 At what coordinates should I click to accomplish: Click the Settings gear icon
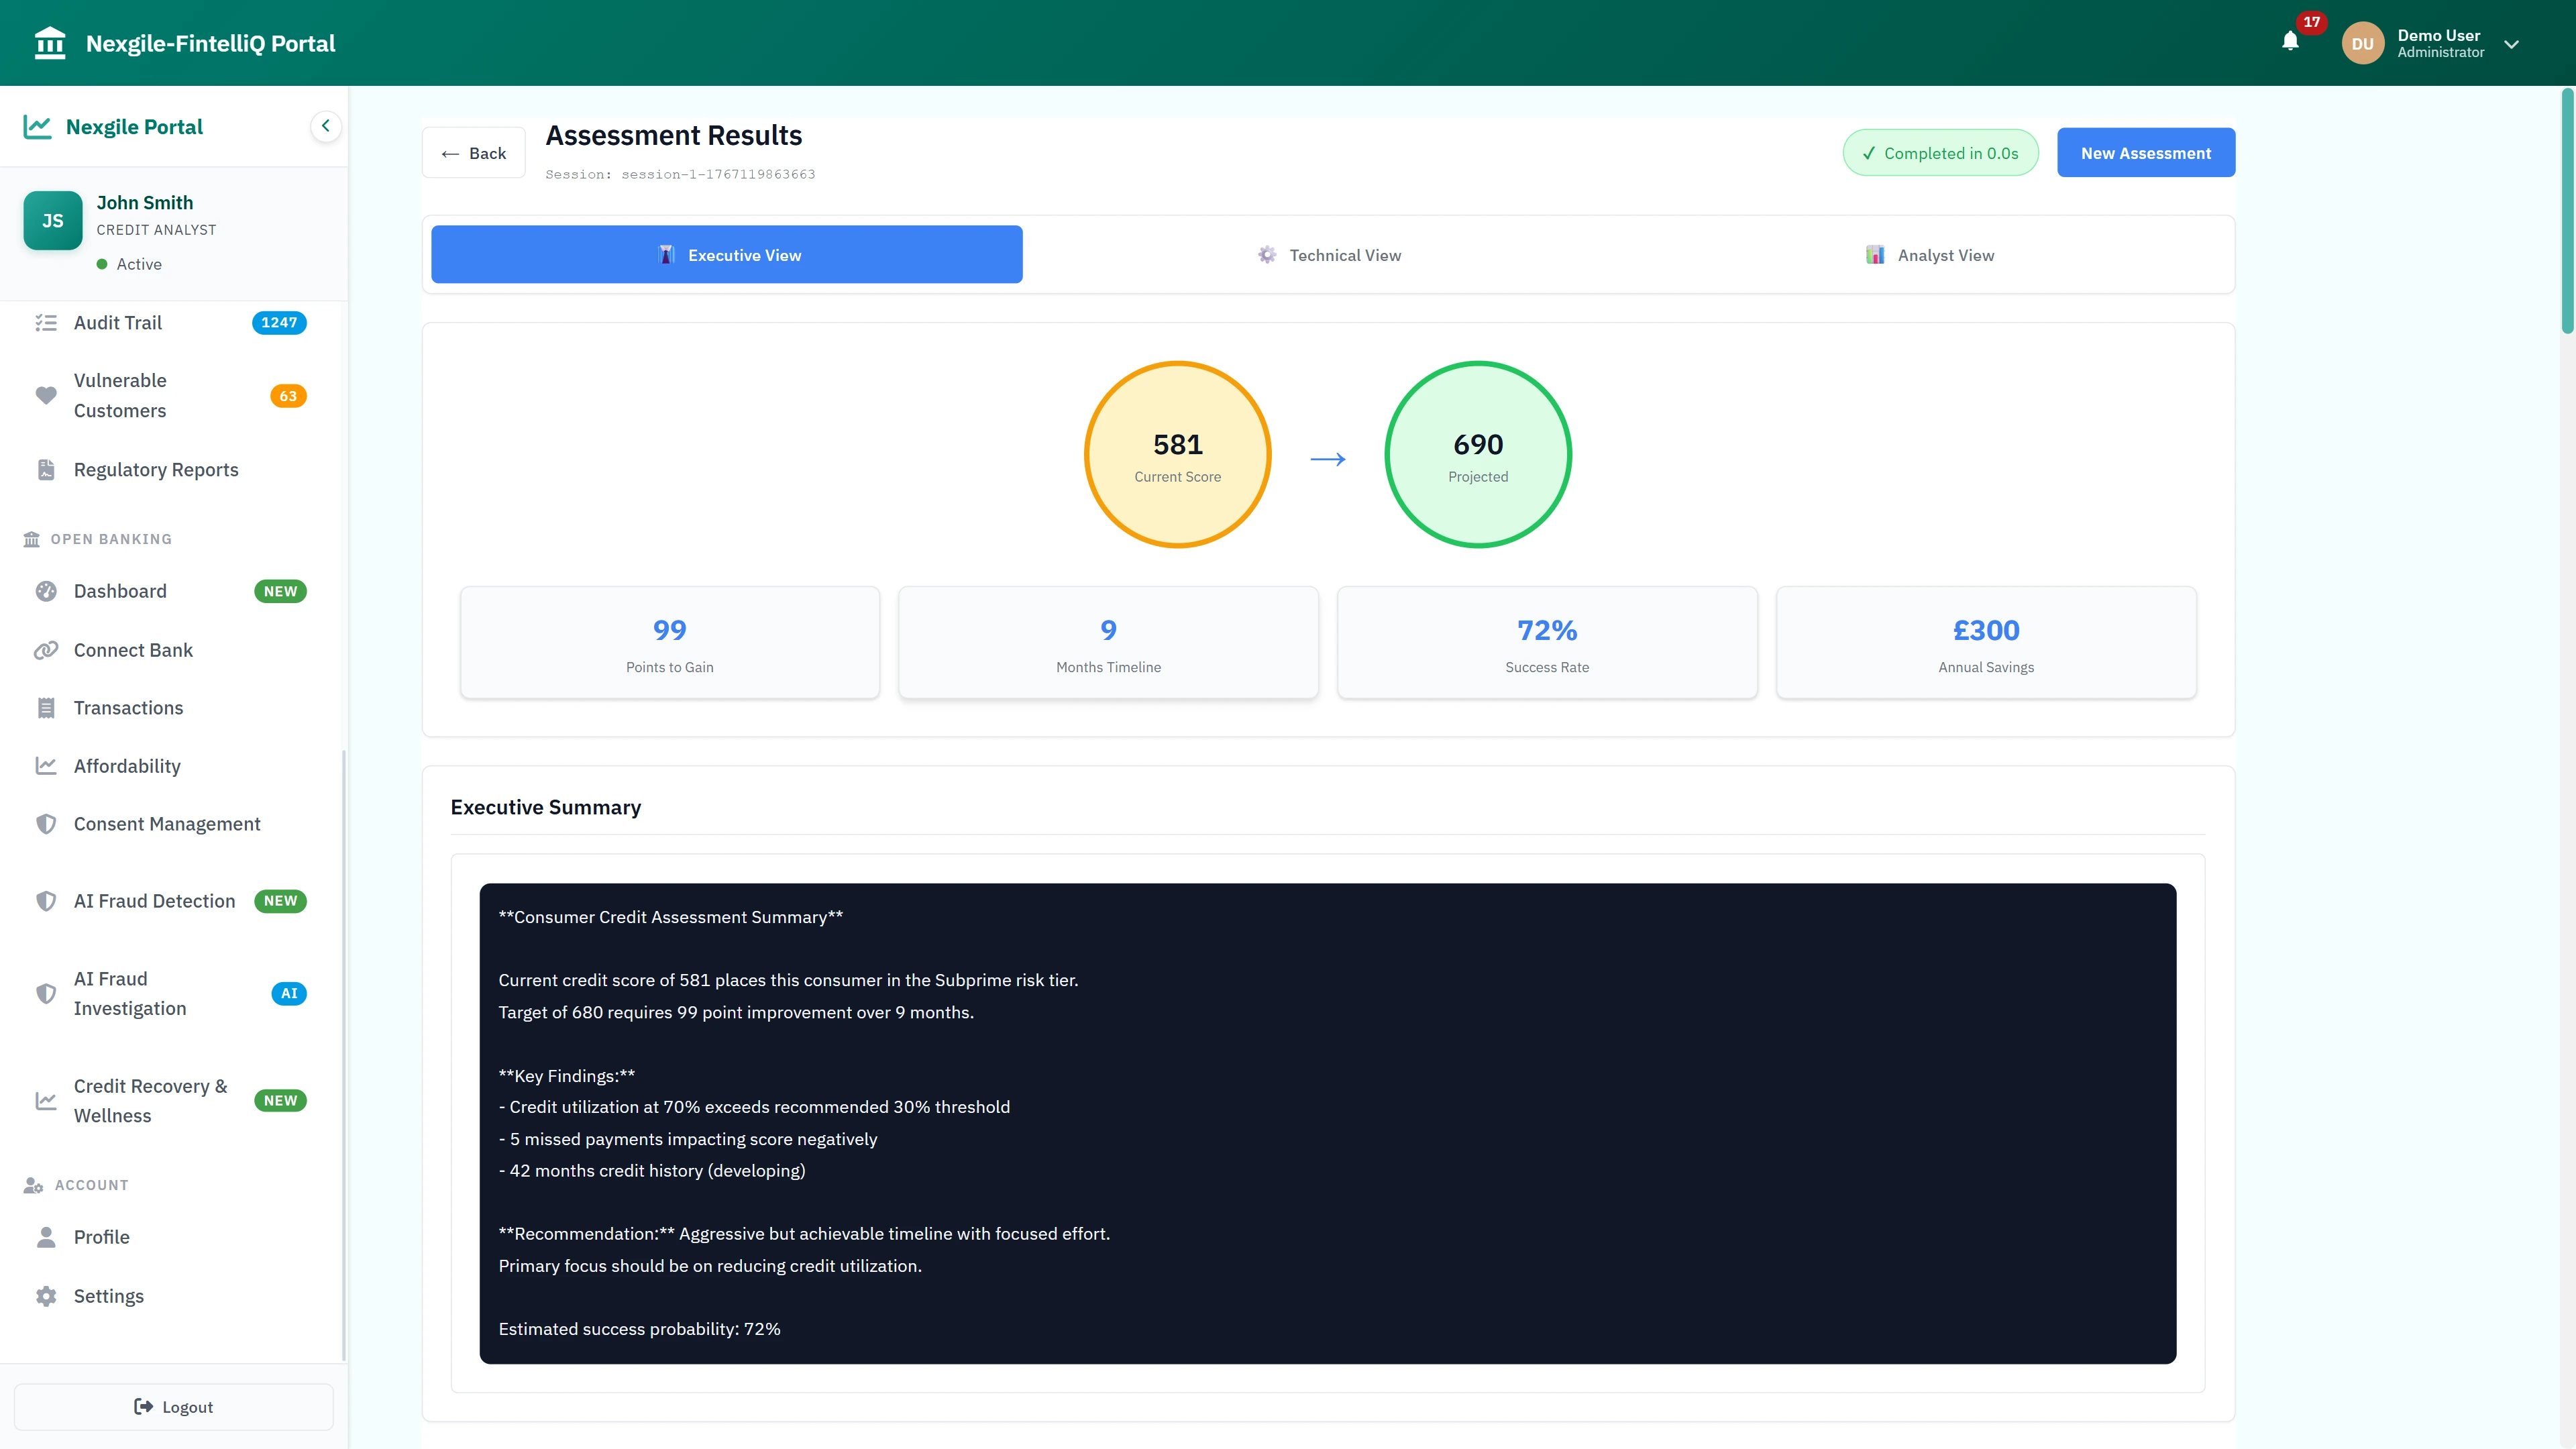(x=46, y=1297)
